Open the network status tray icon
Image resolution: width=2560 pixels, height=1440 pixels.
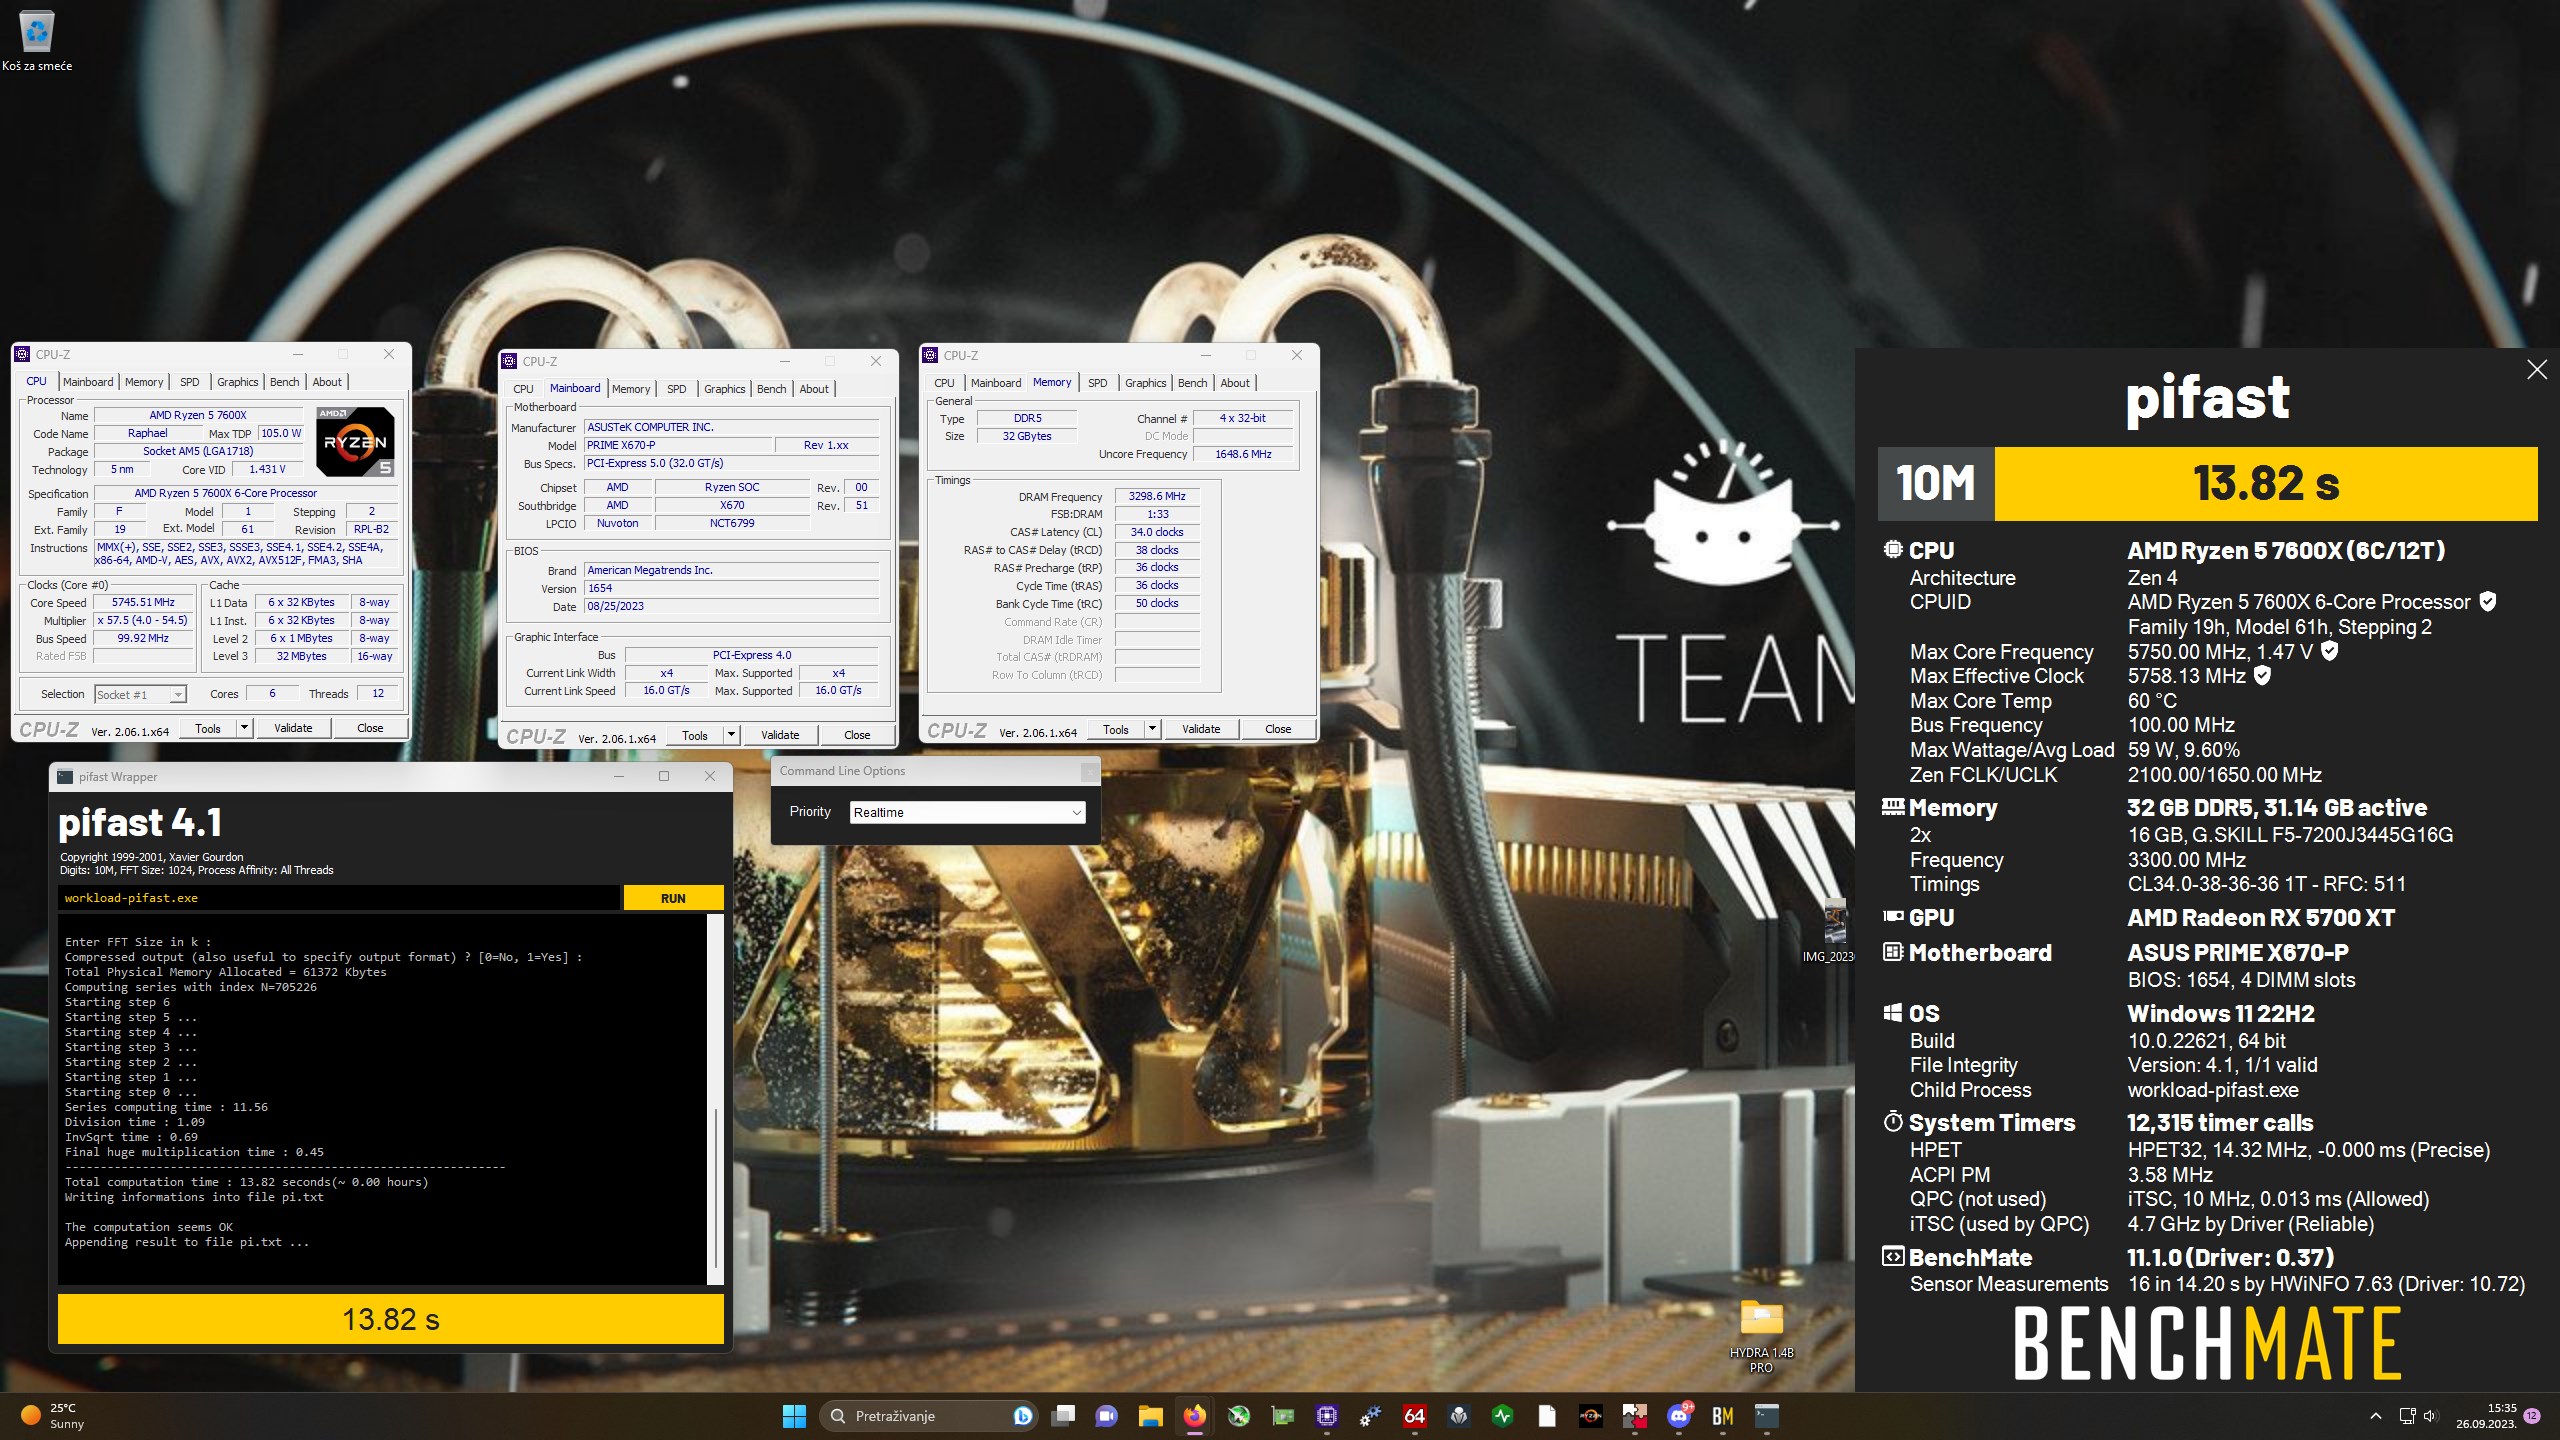2407,1416
